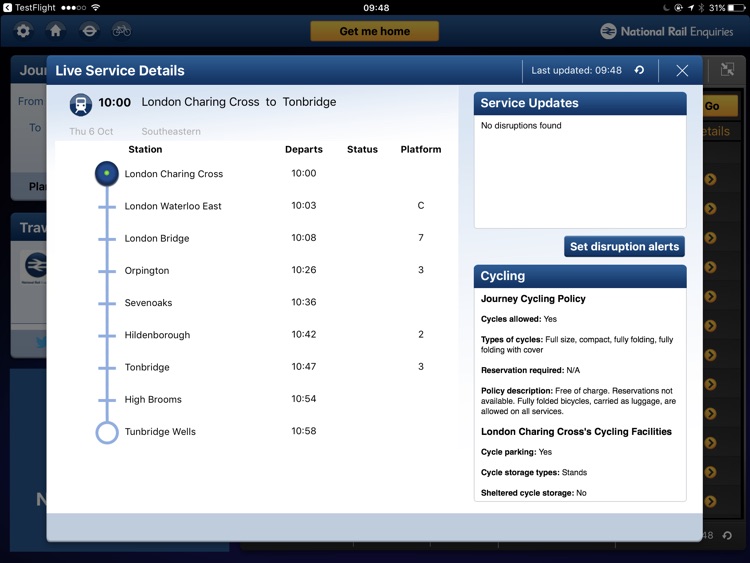This screenshot has width=750, height=563.
Task: Tap the TestFlight back arrow in status bar
Action: pos(7,8)
